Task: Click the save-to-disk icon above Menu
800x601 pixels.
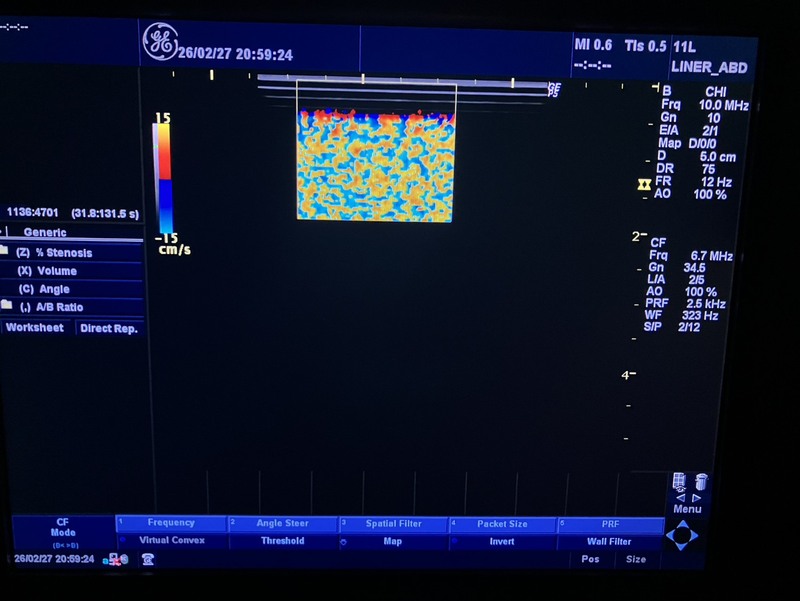Action: click(680, 482)
